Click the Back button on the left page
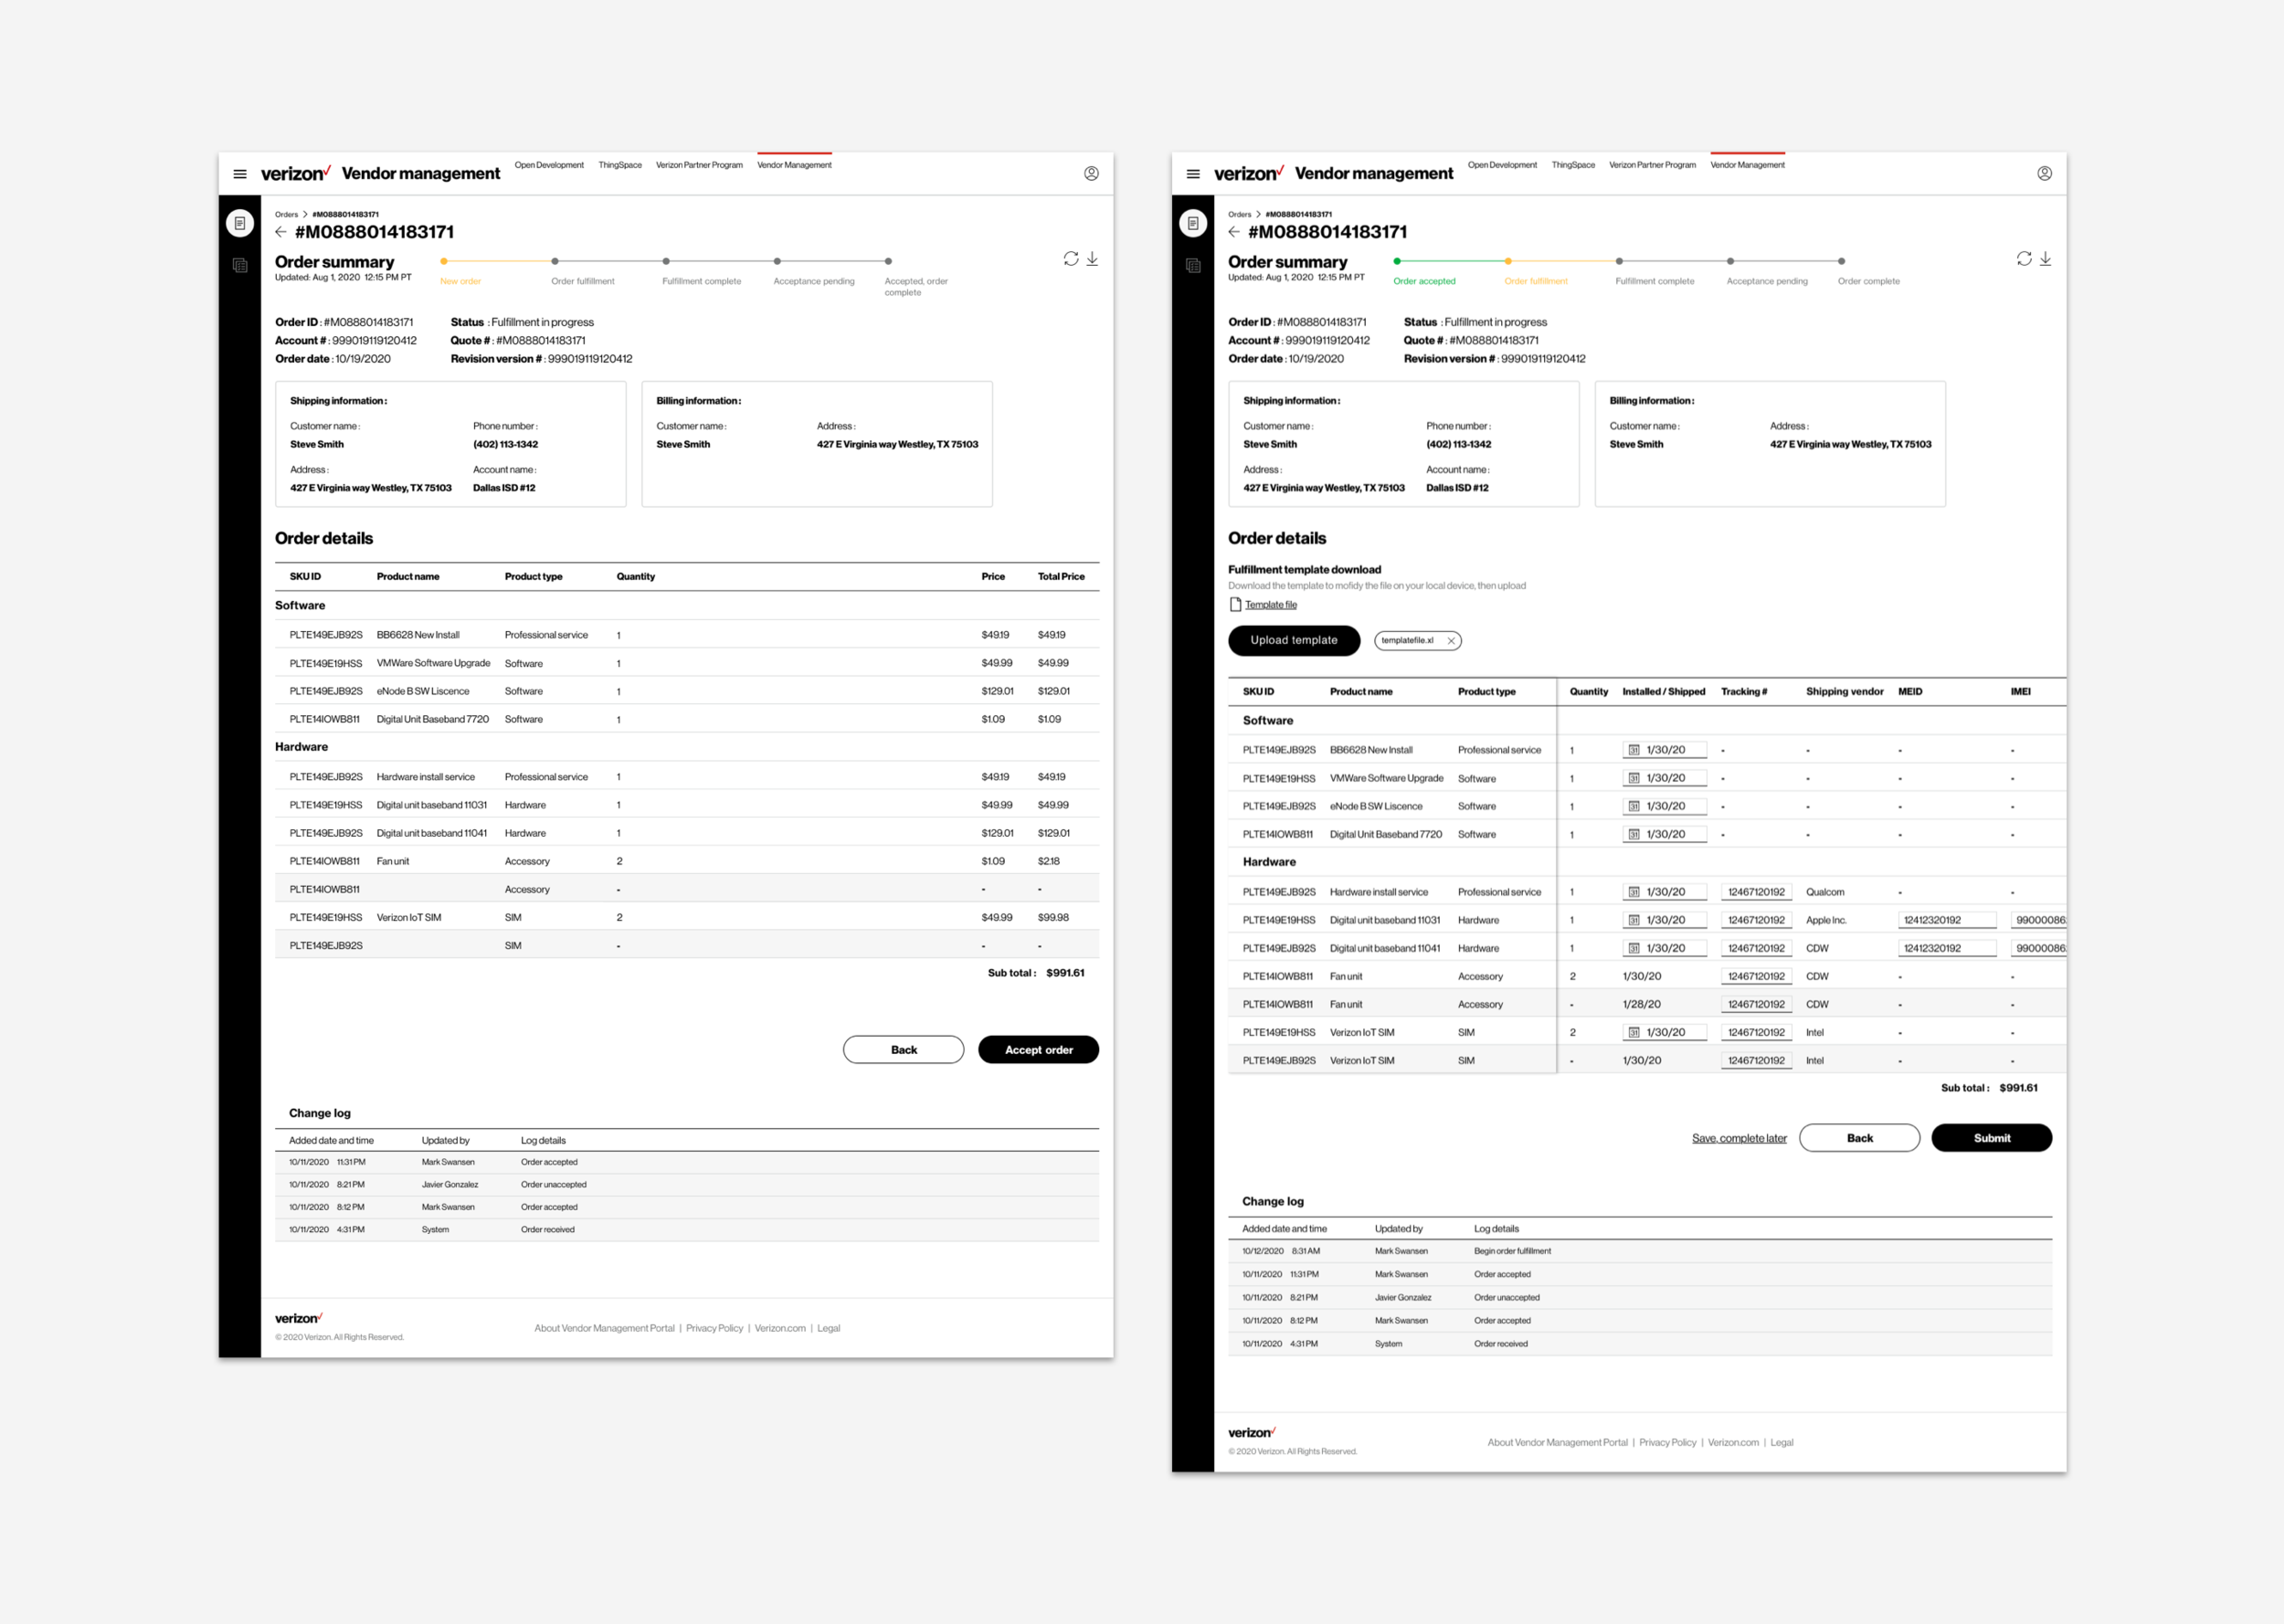Screen dimensions: 2284x1624 903,1050
